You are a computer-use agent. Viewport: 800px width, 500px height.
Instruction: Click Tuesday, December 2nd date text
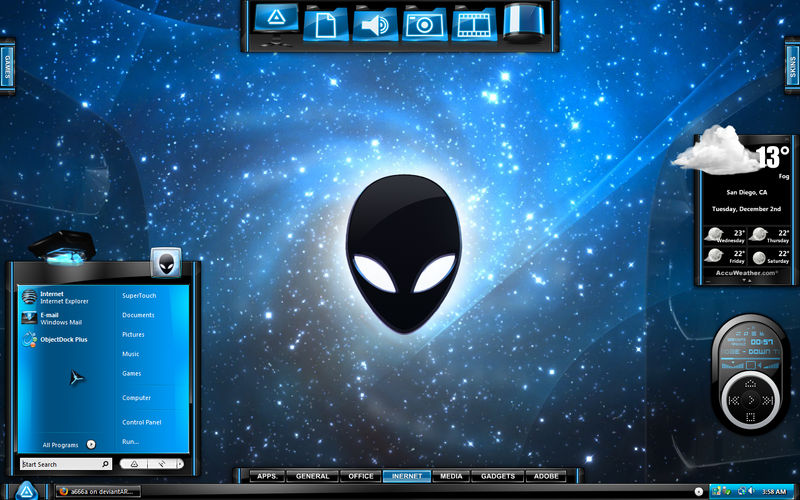click(x=746, y=209)
